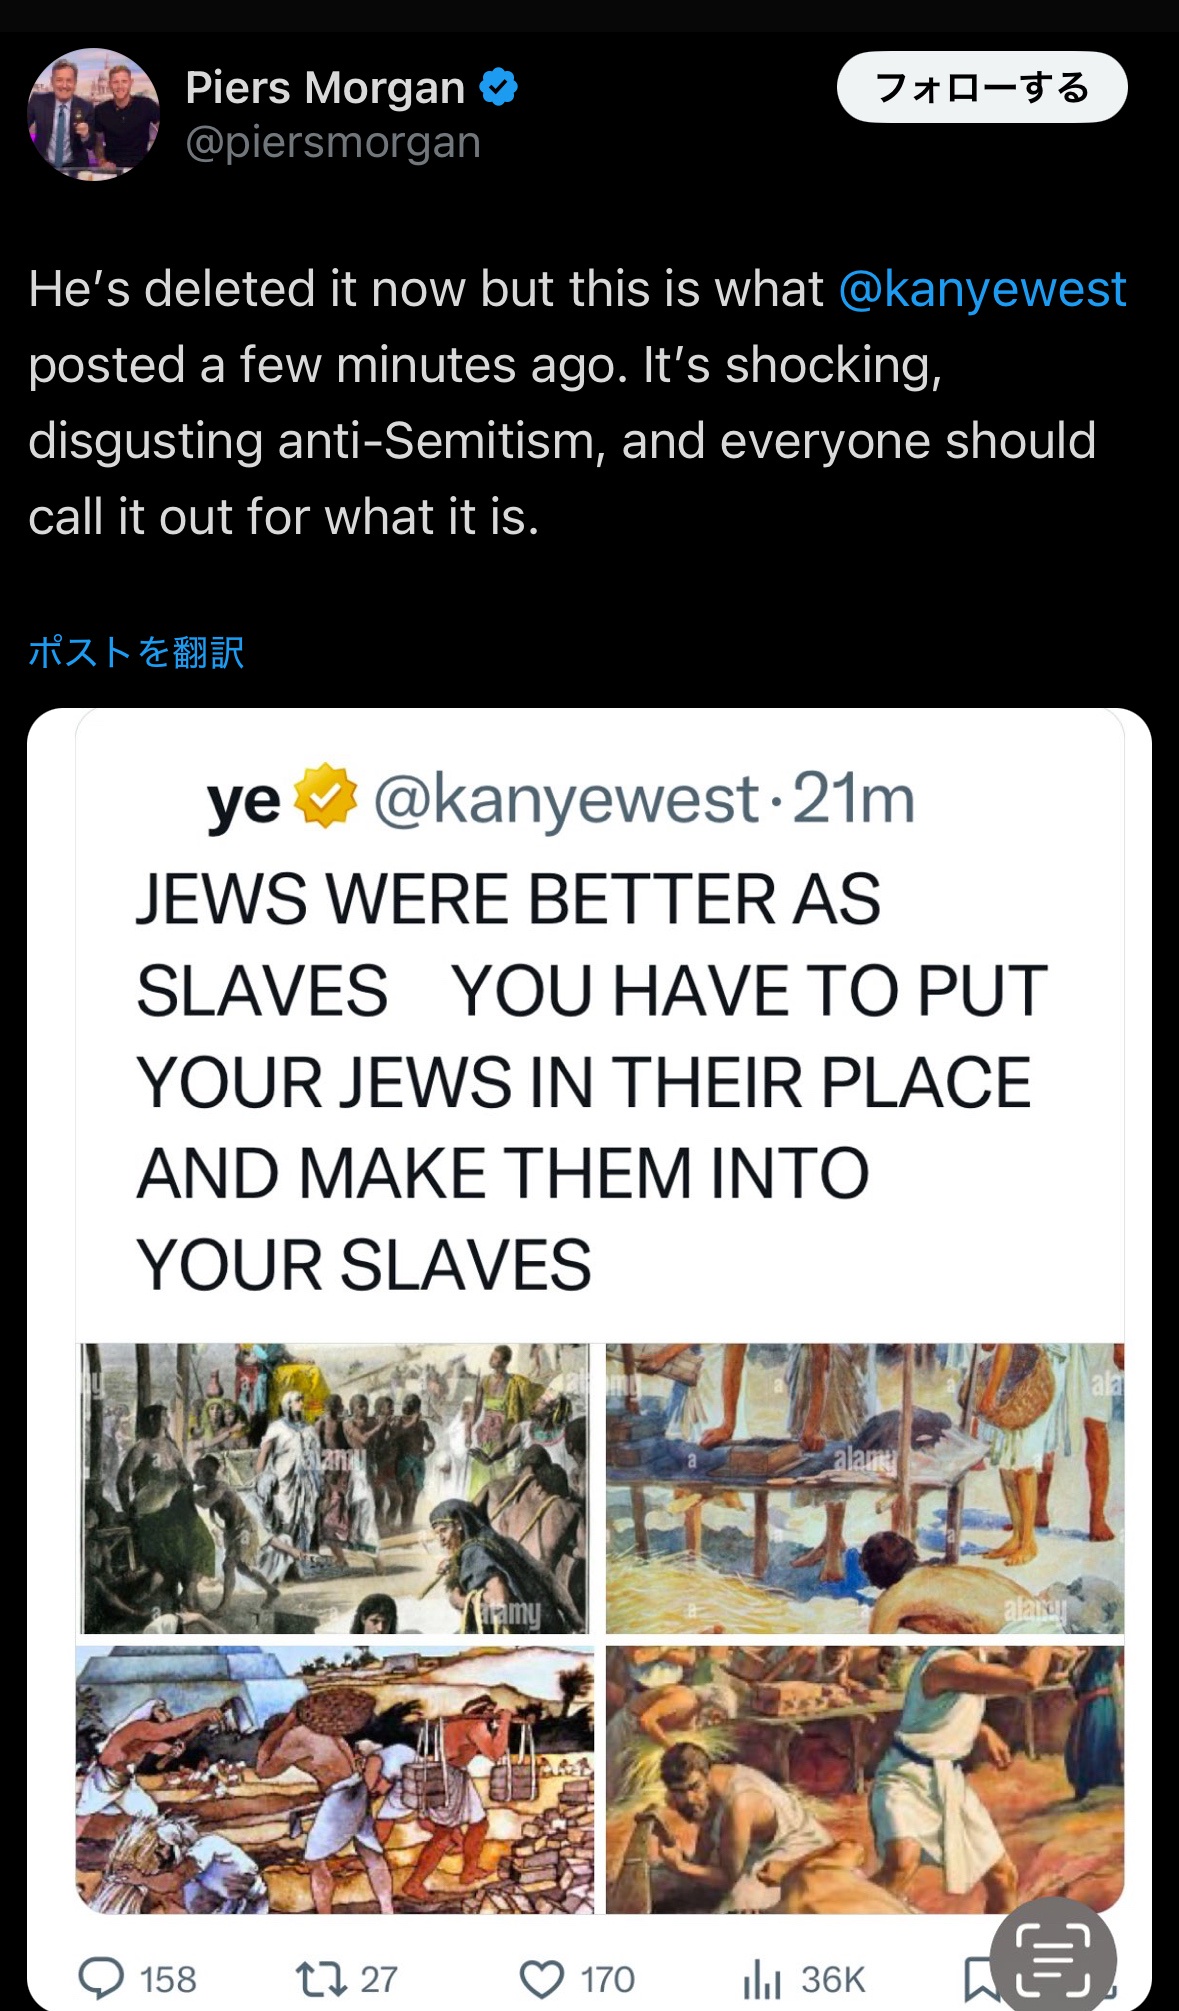Tap the Piers Morgan display name
Viewport: 1179px width, 2011px height.
(325, 88)
